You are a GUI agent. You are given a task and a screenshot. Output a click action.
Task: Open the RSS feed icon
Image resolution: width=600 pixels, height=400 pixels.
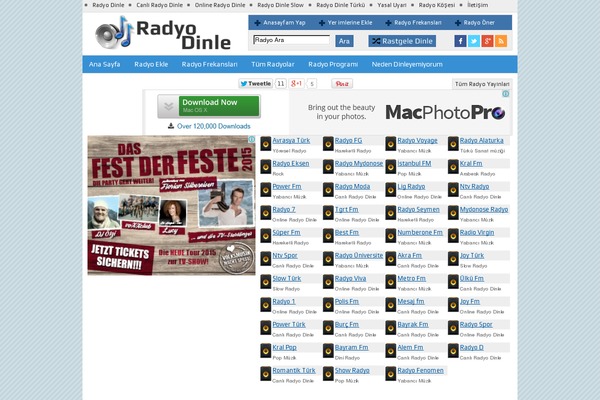[x=501, y=41]
